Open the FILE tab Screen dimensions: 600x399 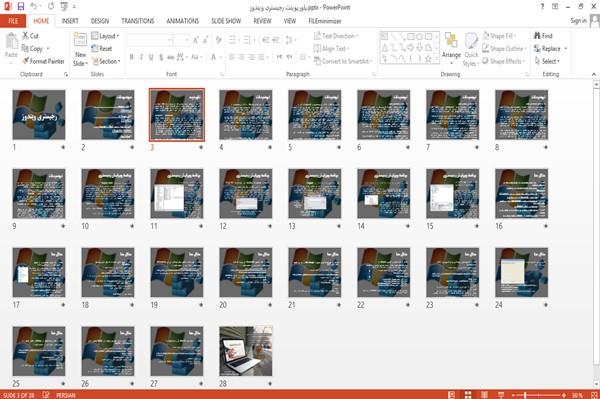point(13,21)
